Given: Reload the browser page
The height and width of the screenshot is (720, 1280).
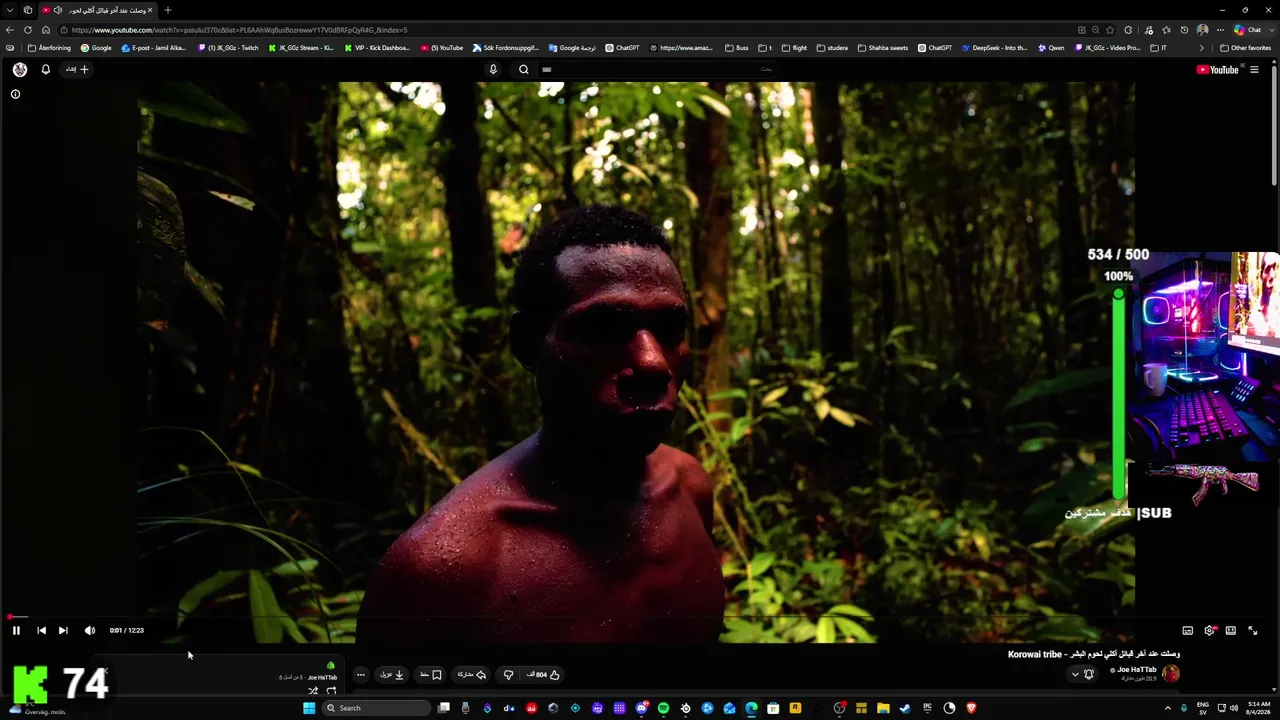Looking at the screenshot, I should coord(28,30).
